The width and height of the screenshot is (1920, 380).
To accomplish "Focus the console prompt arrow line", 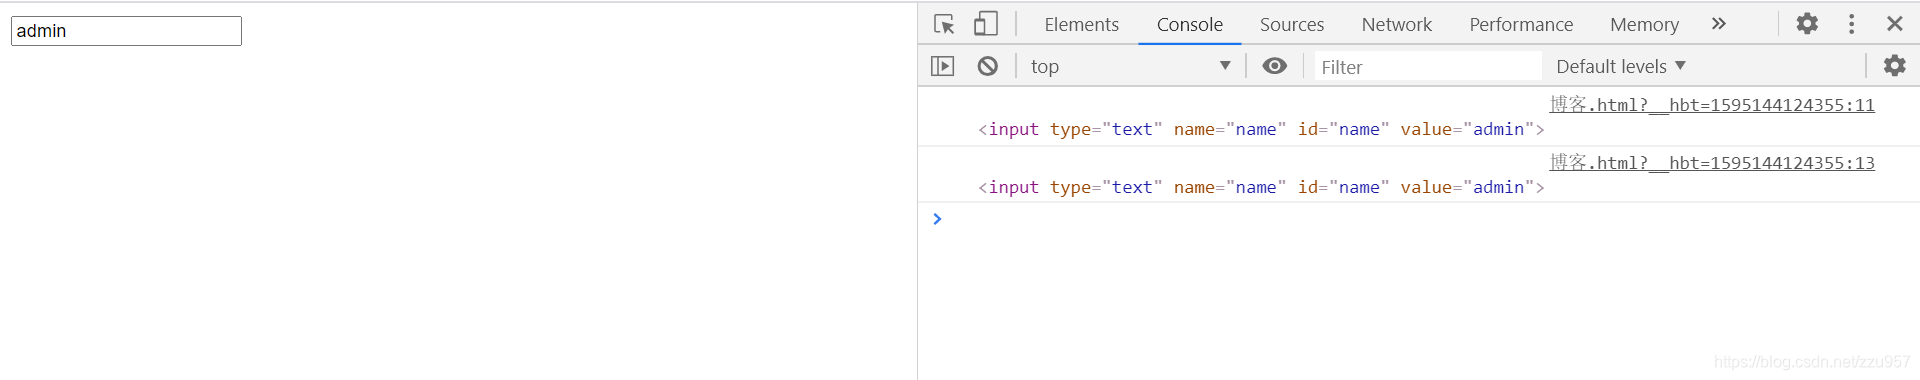I will pyautogui.click(x=1419, y=219).
